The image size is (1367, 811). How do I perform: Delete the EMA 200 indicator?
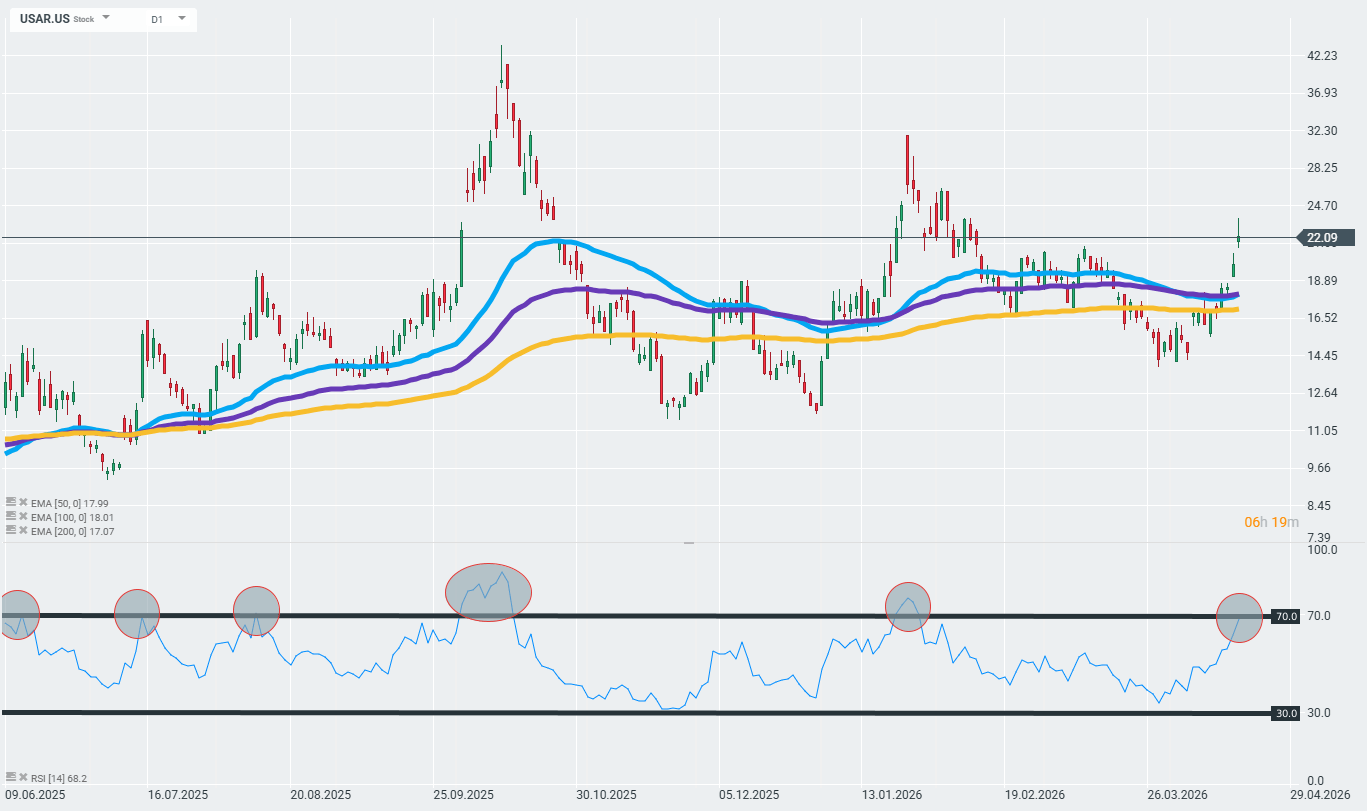click(22, 531)
